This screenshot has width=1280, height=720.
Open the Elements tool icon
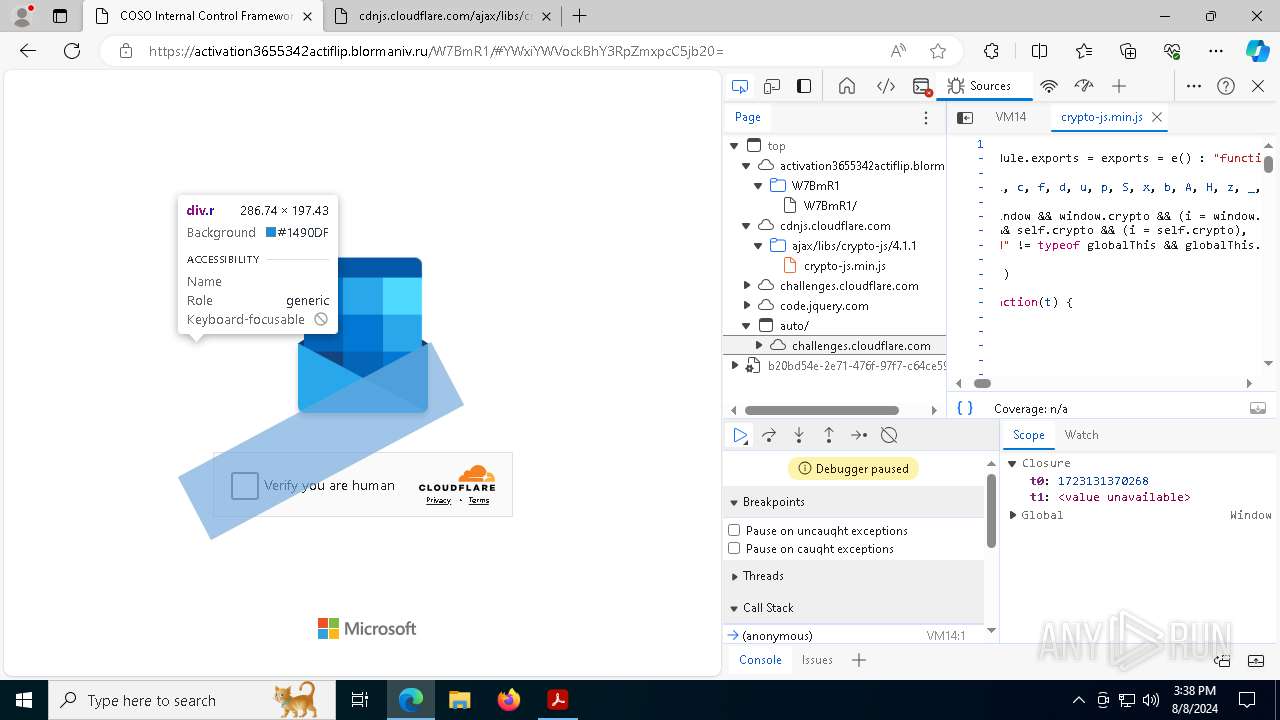[x=886, y=86]
